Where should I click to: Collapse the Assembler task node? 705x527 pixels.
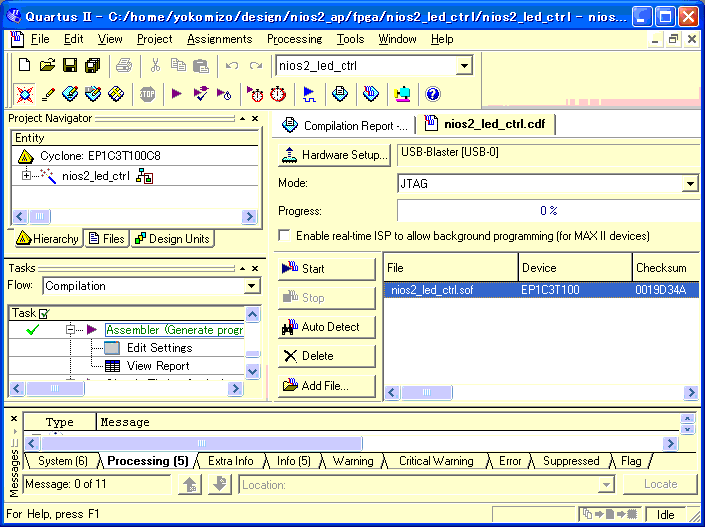click(x=70, y=330)
